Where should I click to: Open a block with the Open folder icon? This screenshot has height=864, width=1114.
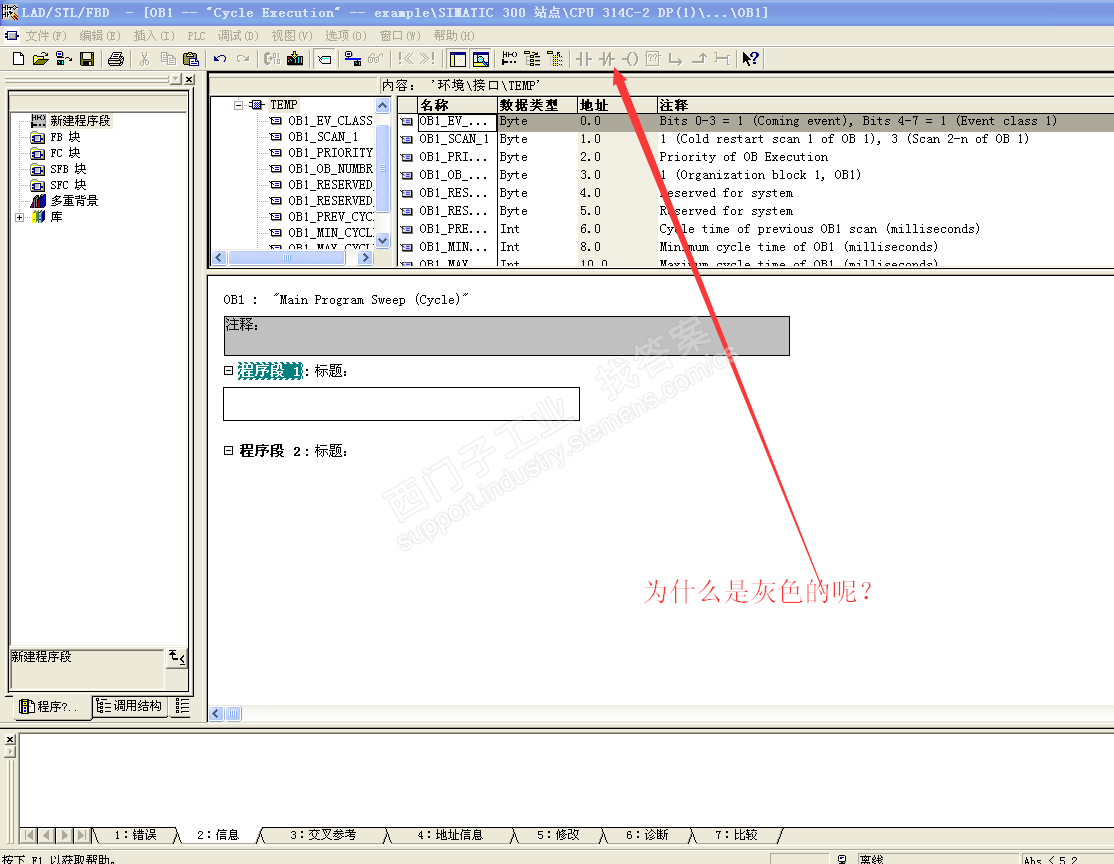coord(40,59)
